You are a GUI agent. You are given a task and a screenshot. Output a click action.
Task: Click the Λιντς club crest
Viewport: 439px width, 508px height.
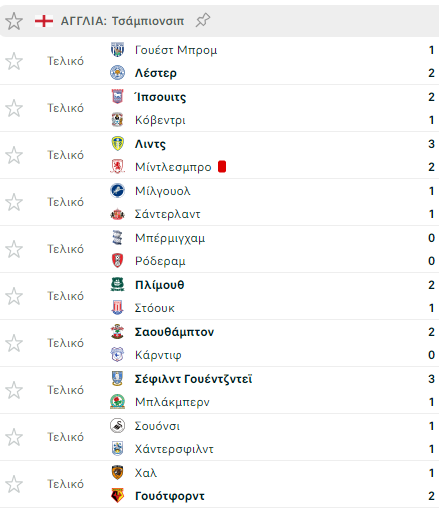117,144
